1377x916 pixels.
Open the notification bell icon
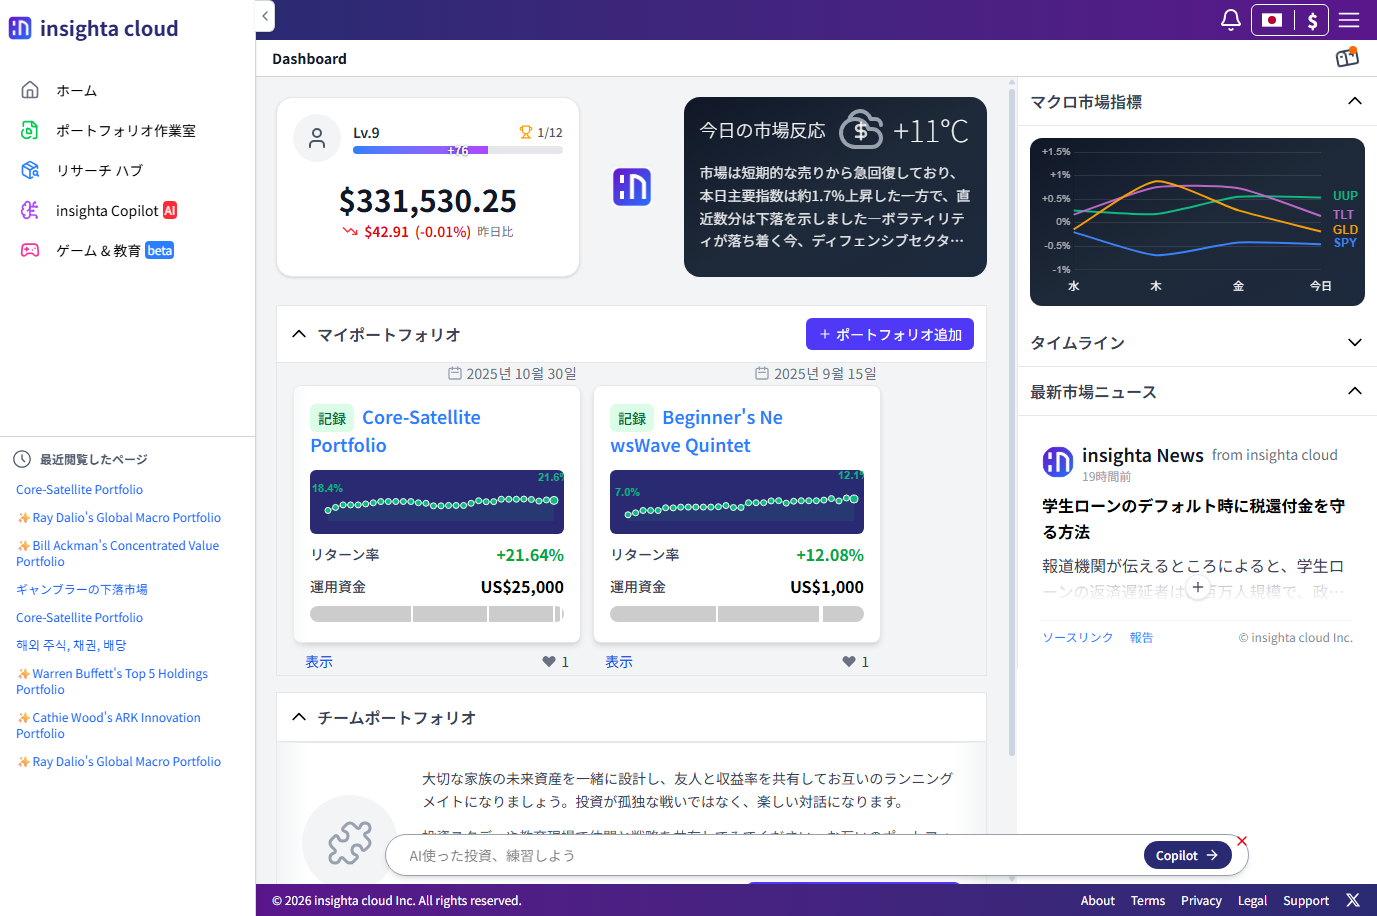click(x=1230, y=19)
